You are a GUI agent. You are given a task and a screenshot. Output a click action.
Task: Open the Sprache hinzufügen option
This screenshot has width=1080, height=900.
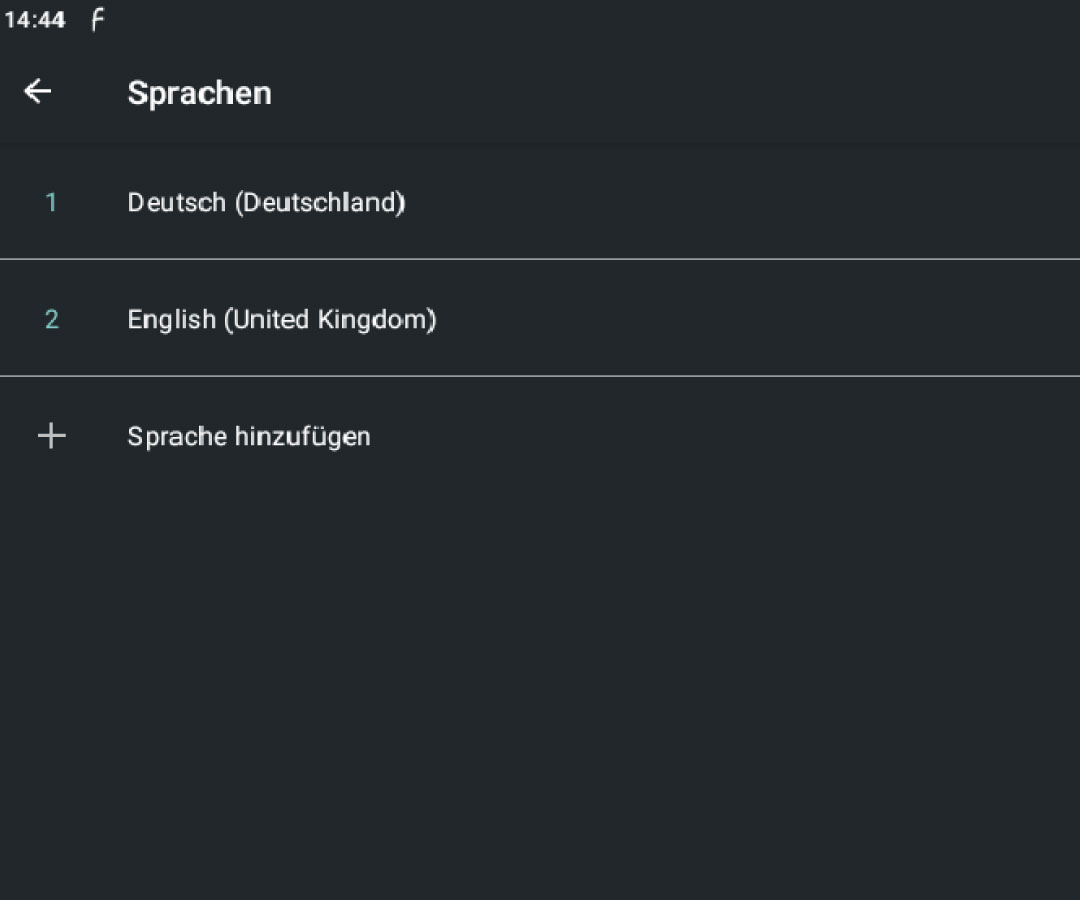[x=249, y=437]
